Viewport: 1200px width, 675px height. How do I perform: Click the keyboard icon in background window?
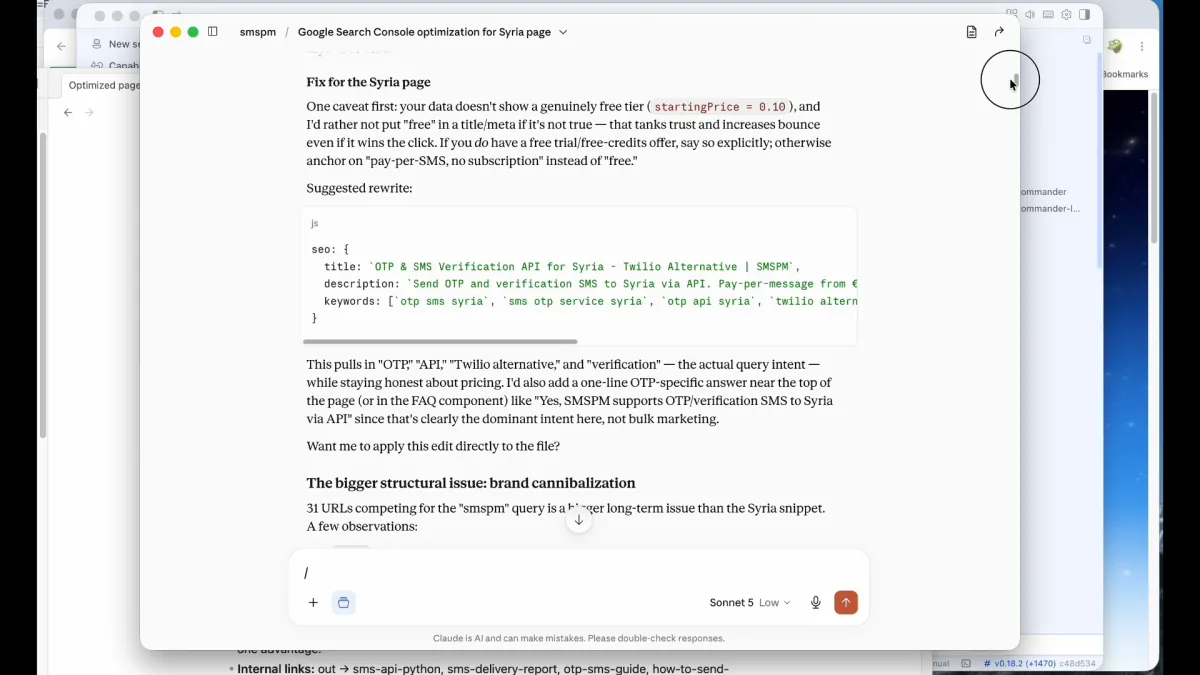pyautogui.click(x=1048, y=15)
